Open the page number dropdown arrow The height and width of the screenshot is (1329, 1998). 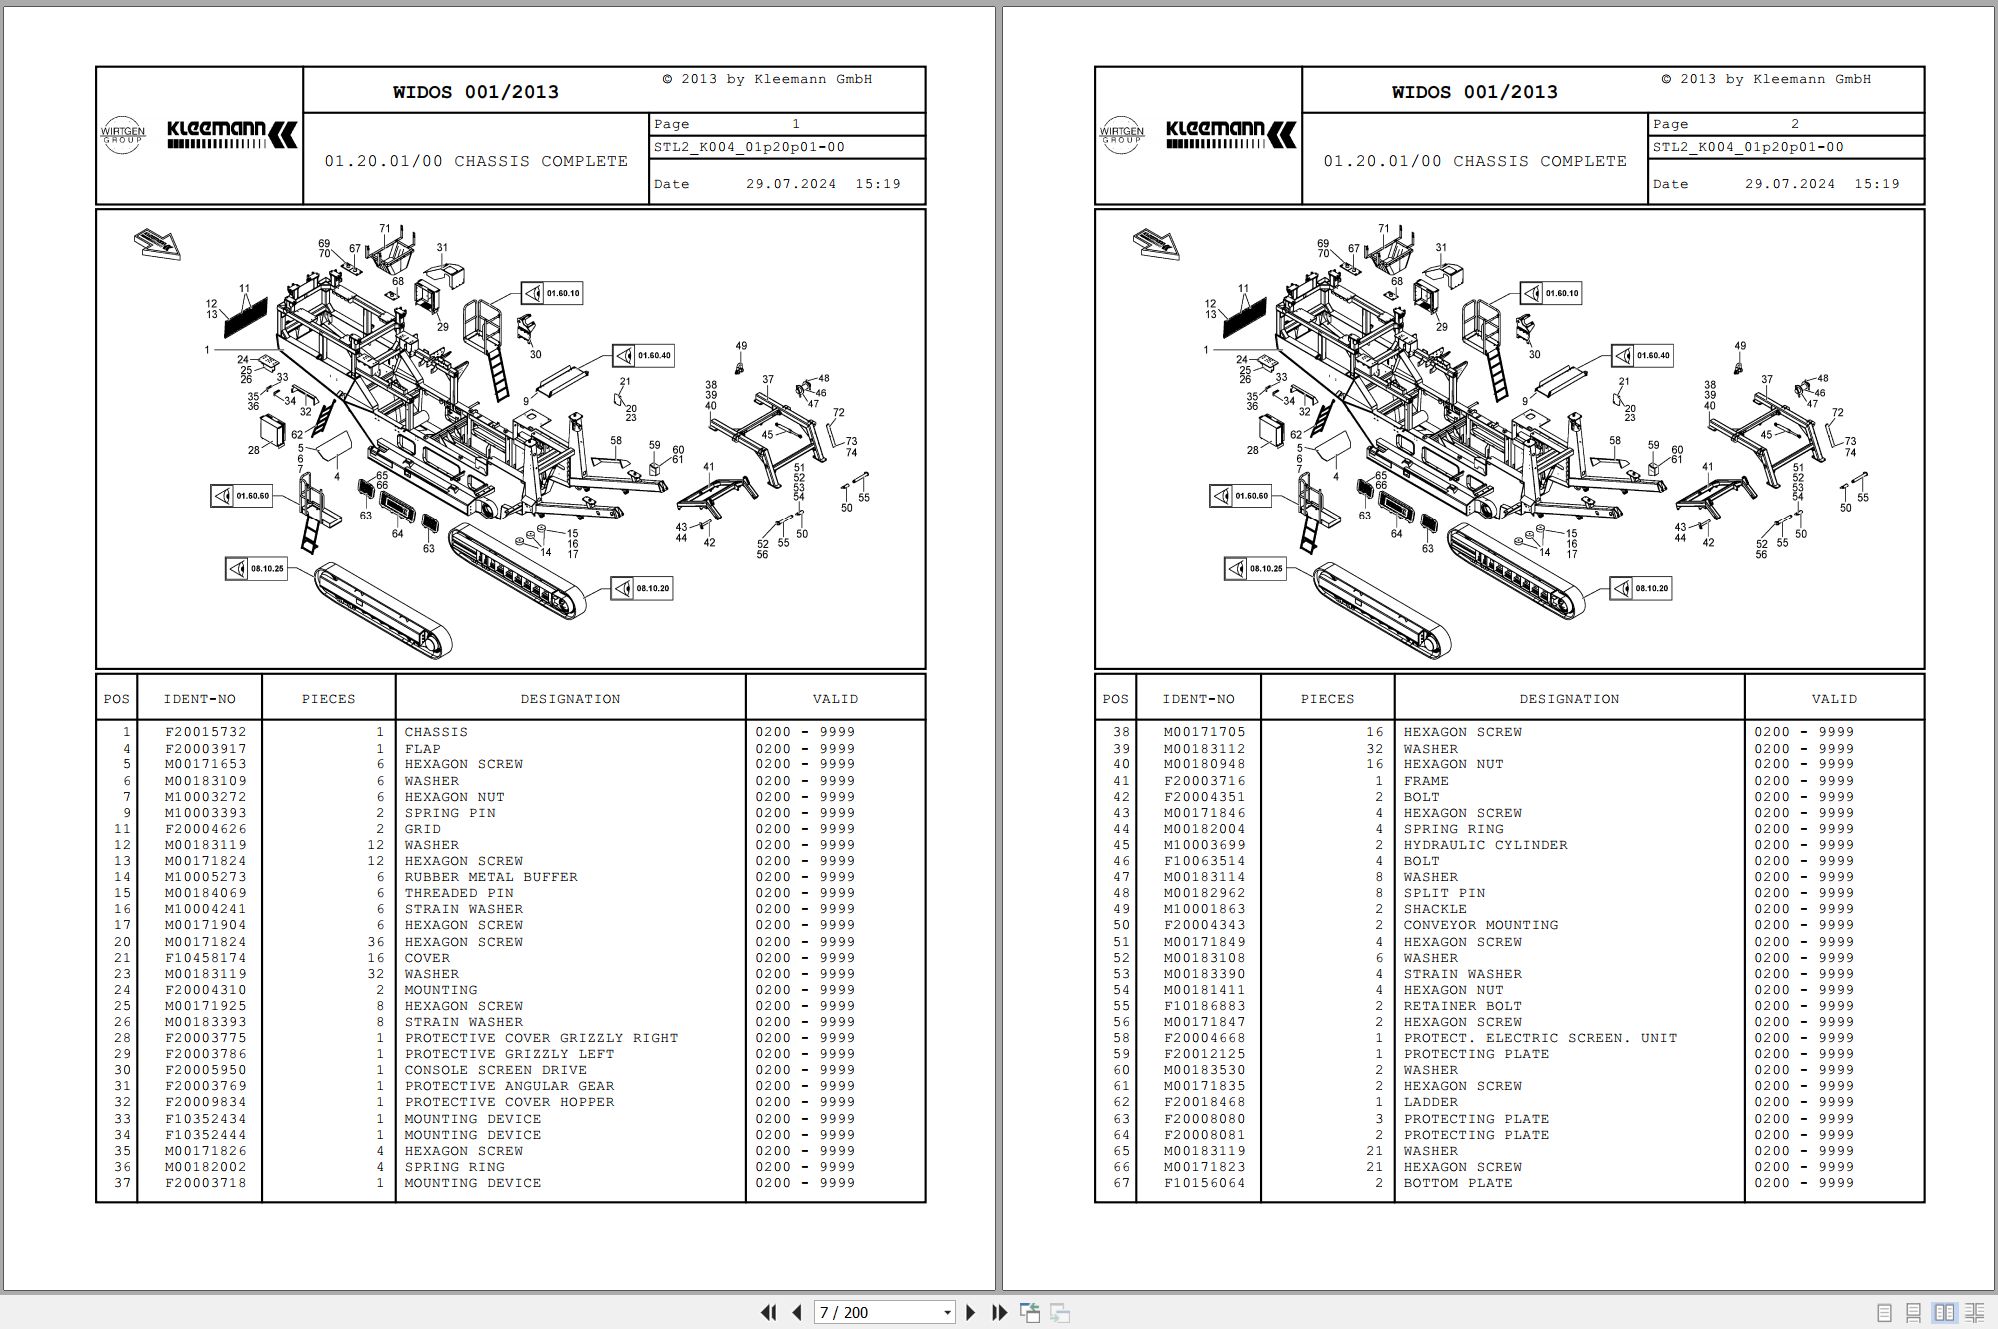pyautogui.click(x=947, y=1313)
